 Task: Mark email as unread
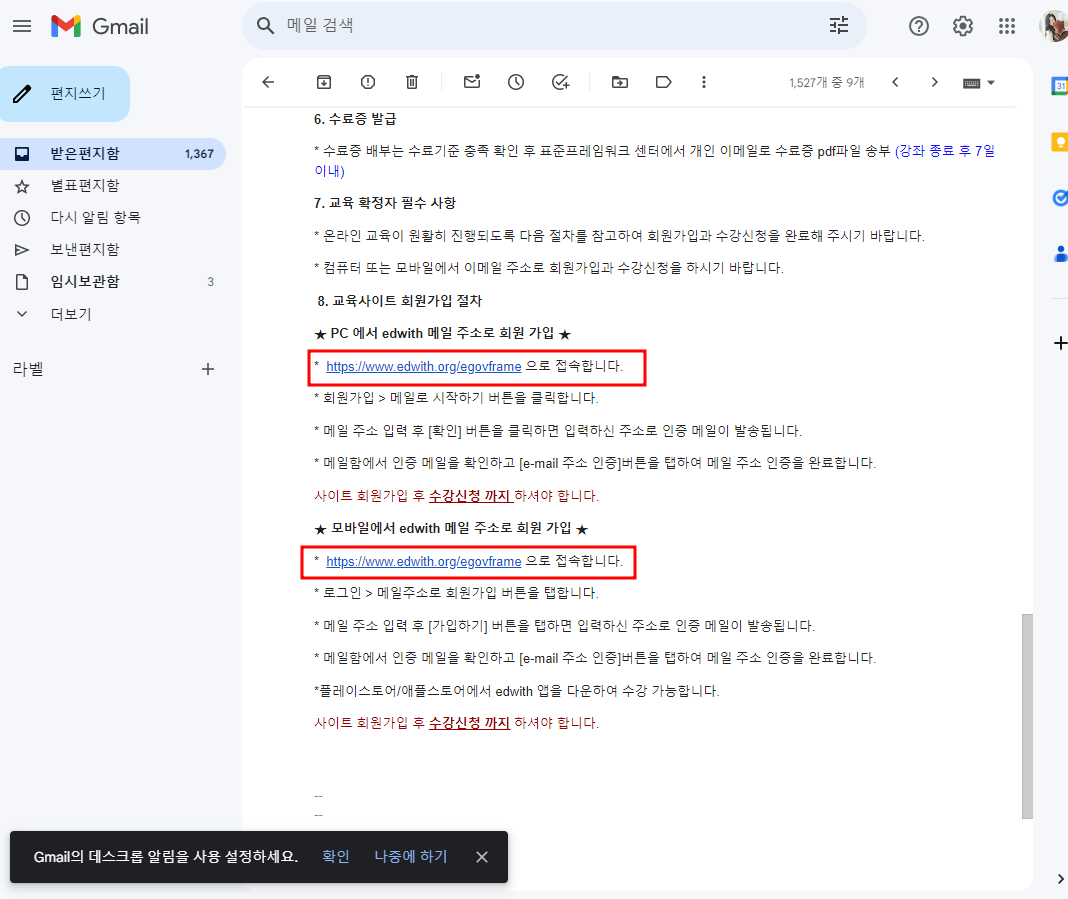(472, 82)
